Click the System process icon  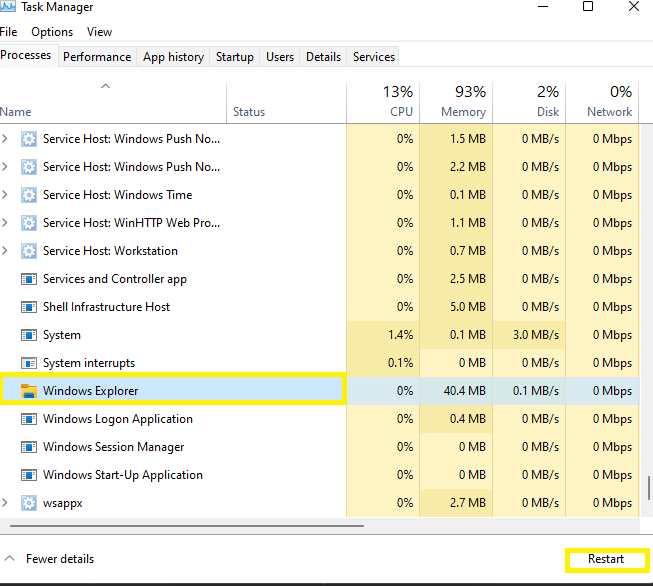[x=29, y=335]
